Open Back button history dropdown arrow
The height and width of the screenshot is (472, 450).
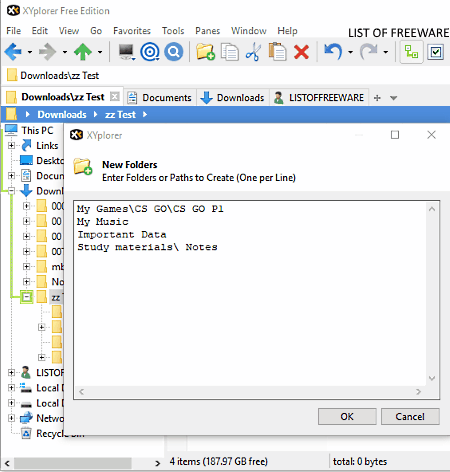30,52
